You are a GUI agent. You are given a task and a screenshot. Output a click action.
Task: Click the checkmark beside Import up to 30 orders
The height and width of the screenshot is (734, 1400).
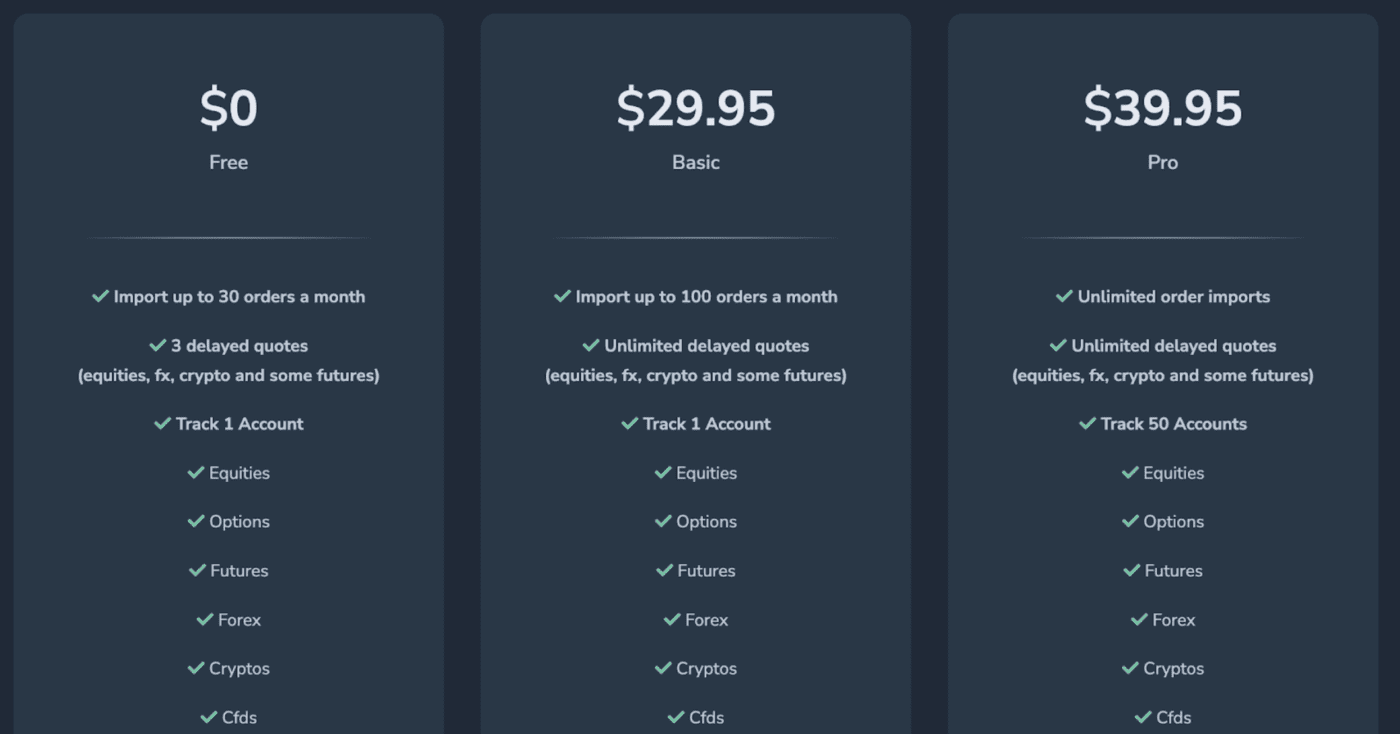tap(100, 297)
